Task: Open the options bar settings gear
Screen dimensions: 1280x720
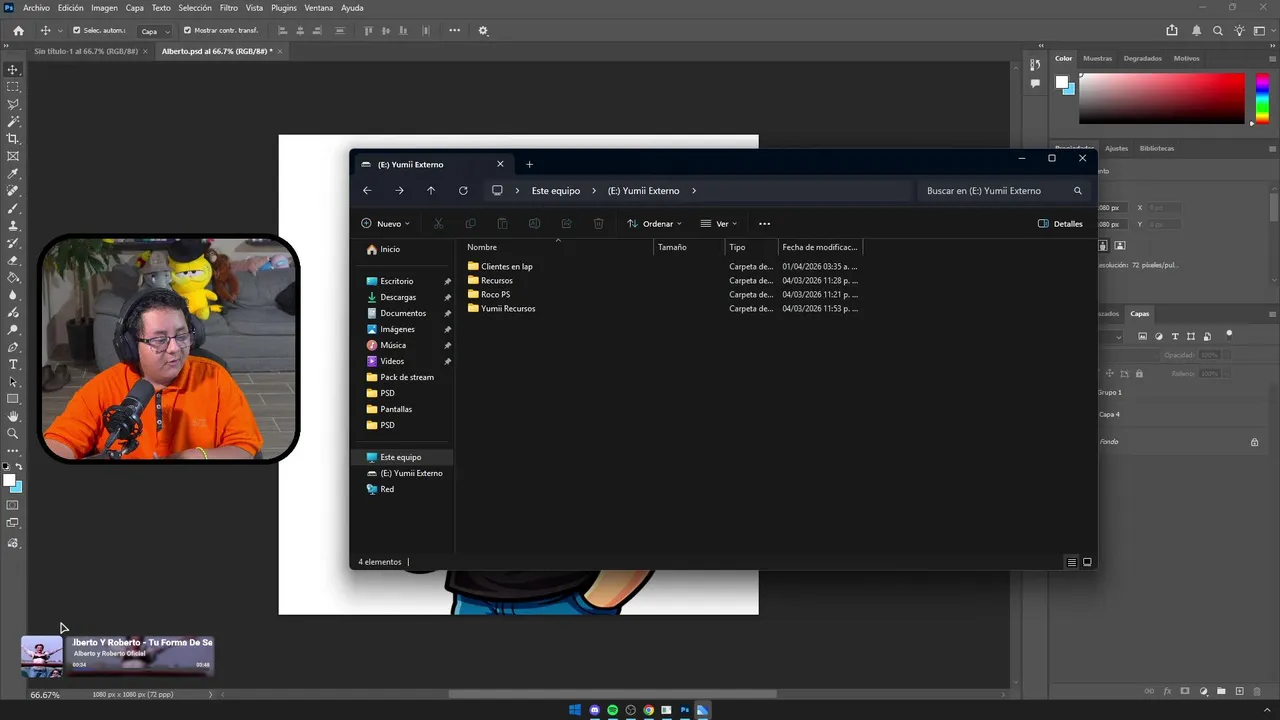Action: pyautogui.click(x=483, y=30)
